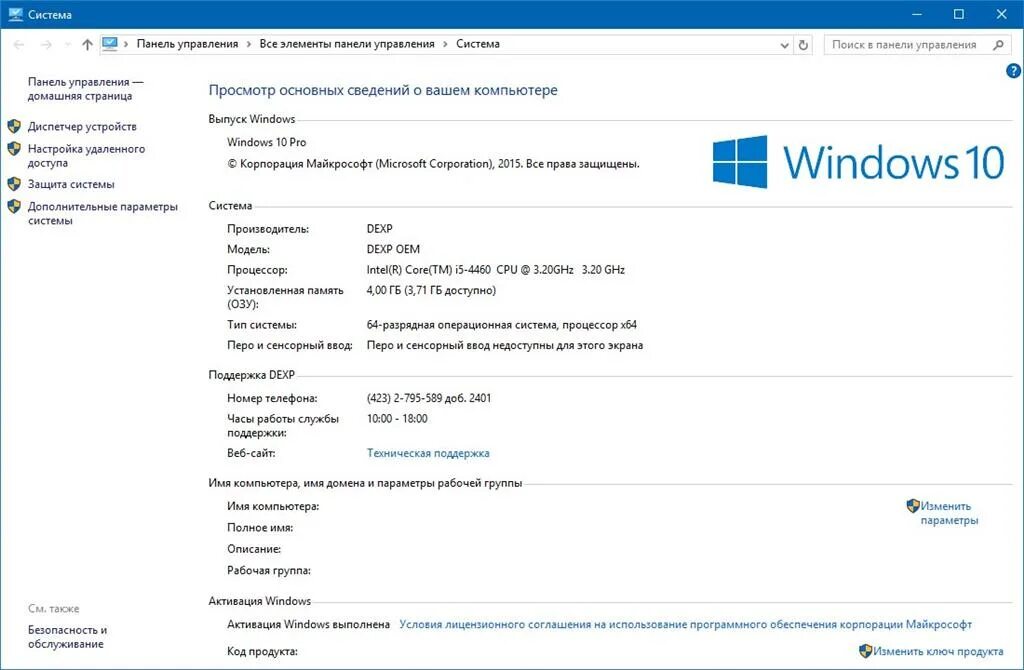Click the Все элементы панели управления breadcrumb
Image resolution: width=1024 pixels, height=670 pixels.
coord(347,44)
